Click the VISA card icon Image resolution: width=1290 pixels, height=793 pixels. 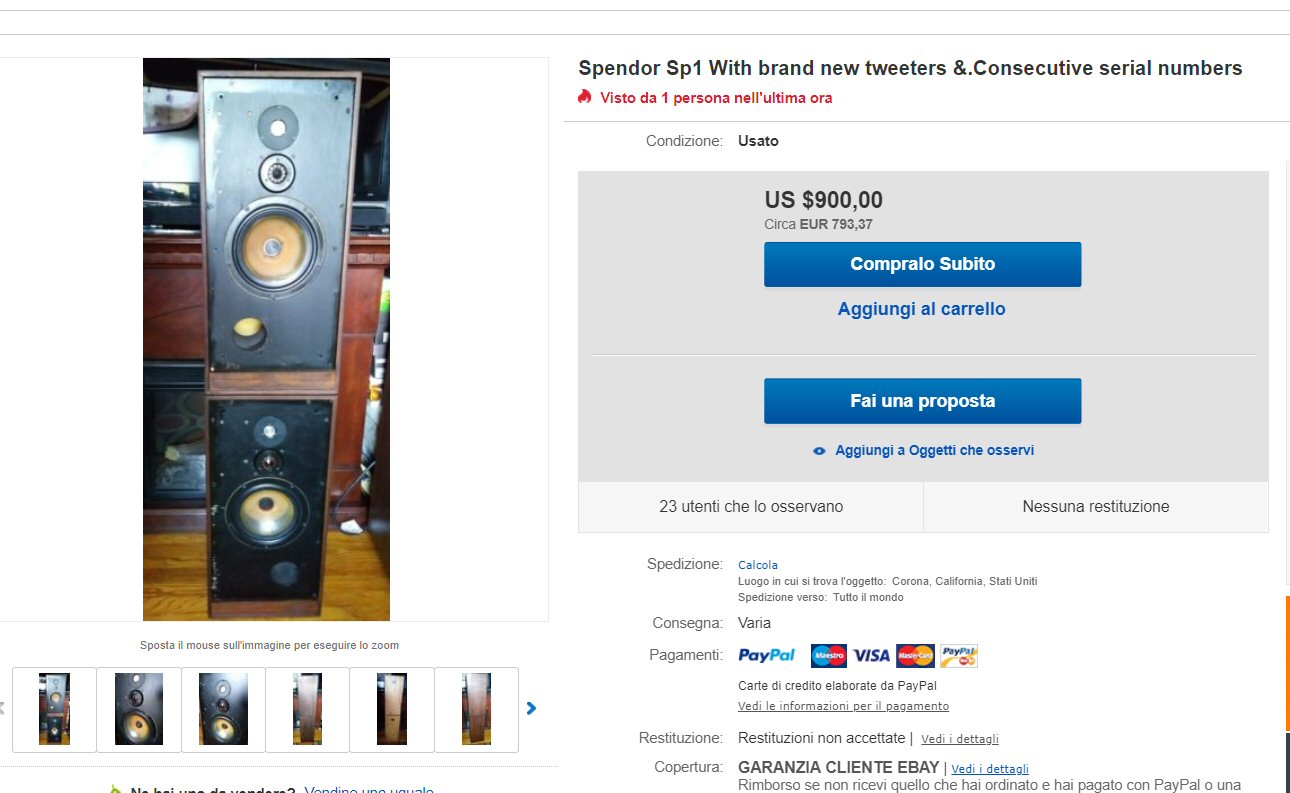tap(871, 656)
